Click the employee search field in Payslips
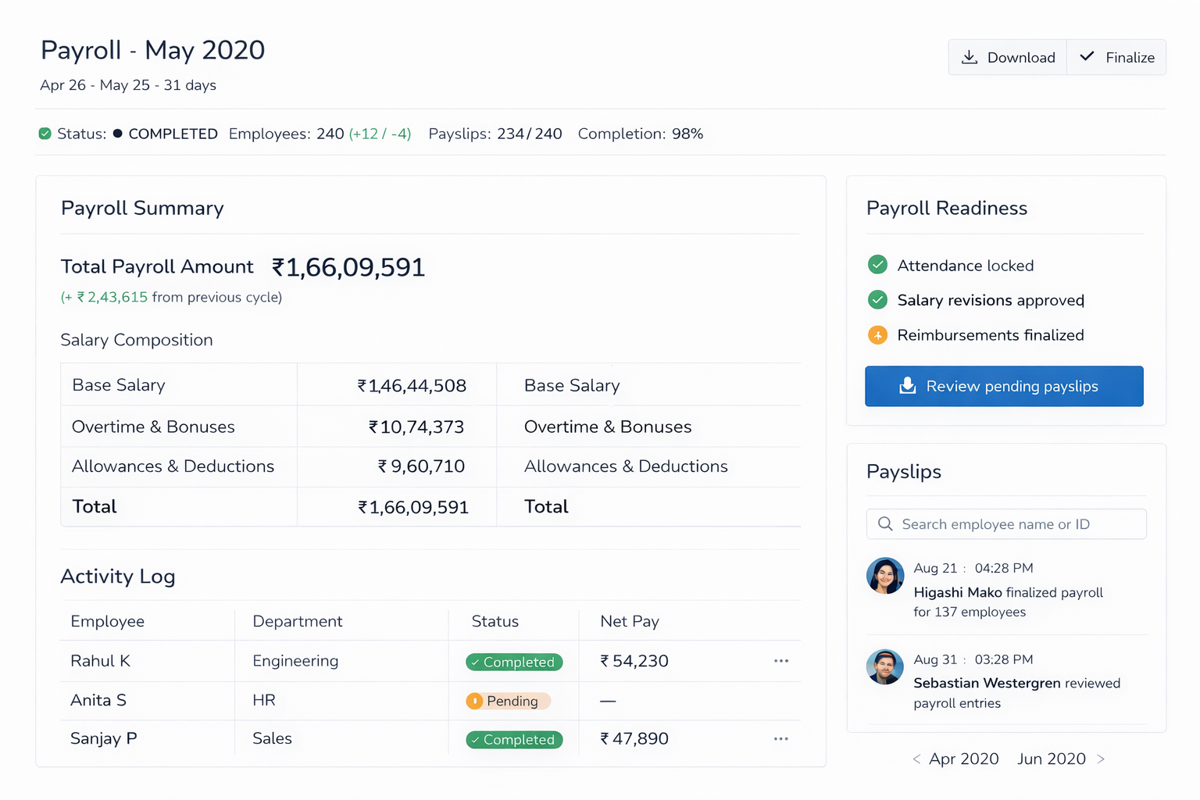The width and height of the screenshot is (1200, 800). click(x=1006, y=523)
